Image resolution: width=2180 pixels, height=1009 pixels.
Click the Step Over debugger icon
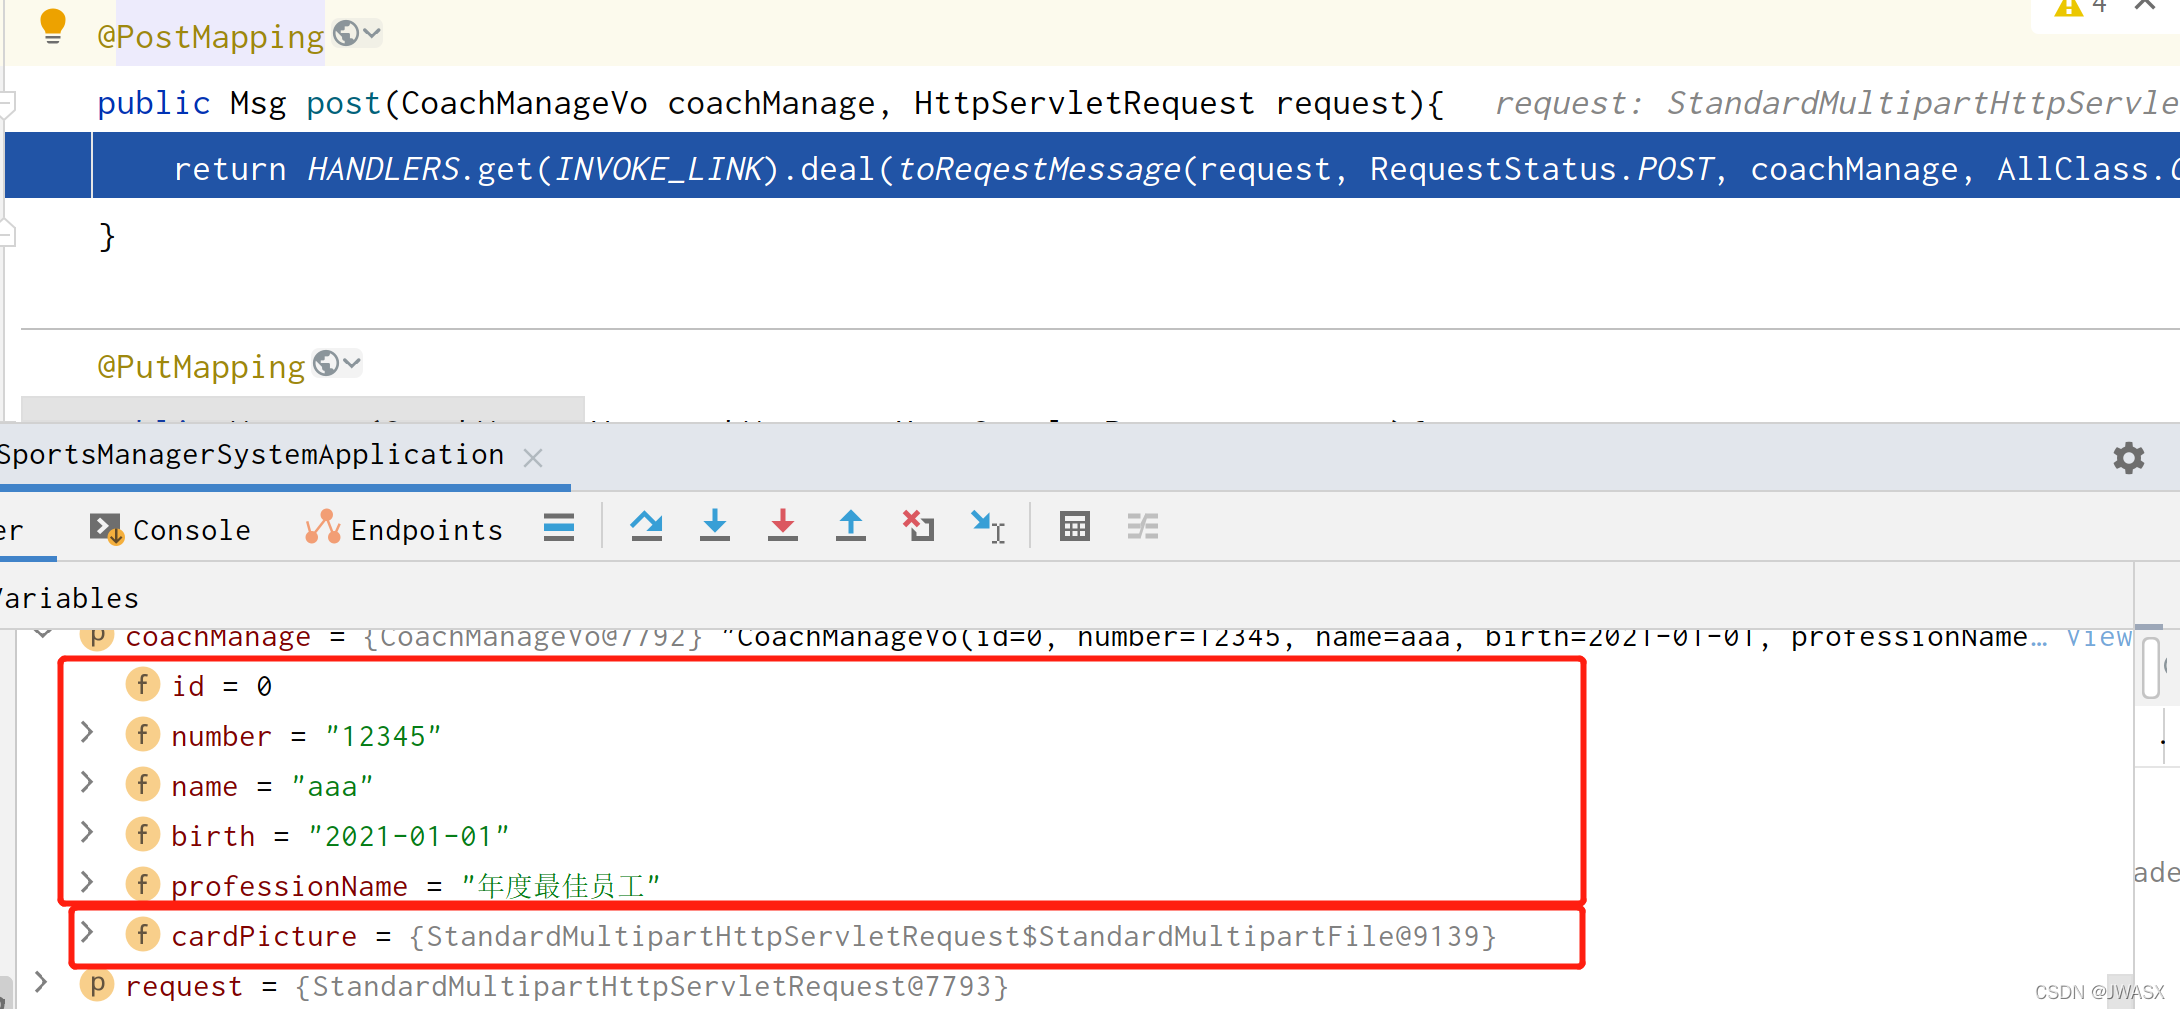646,526
